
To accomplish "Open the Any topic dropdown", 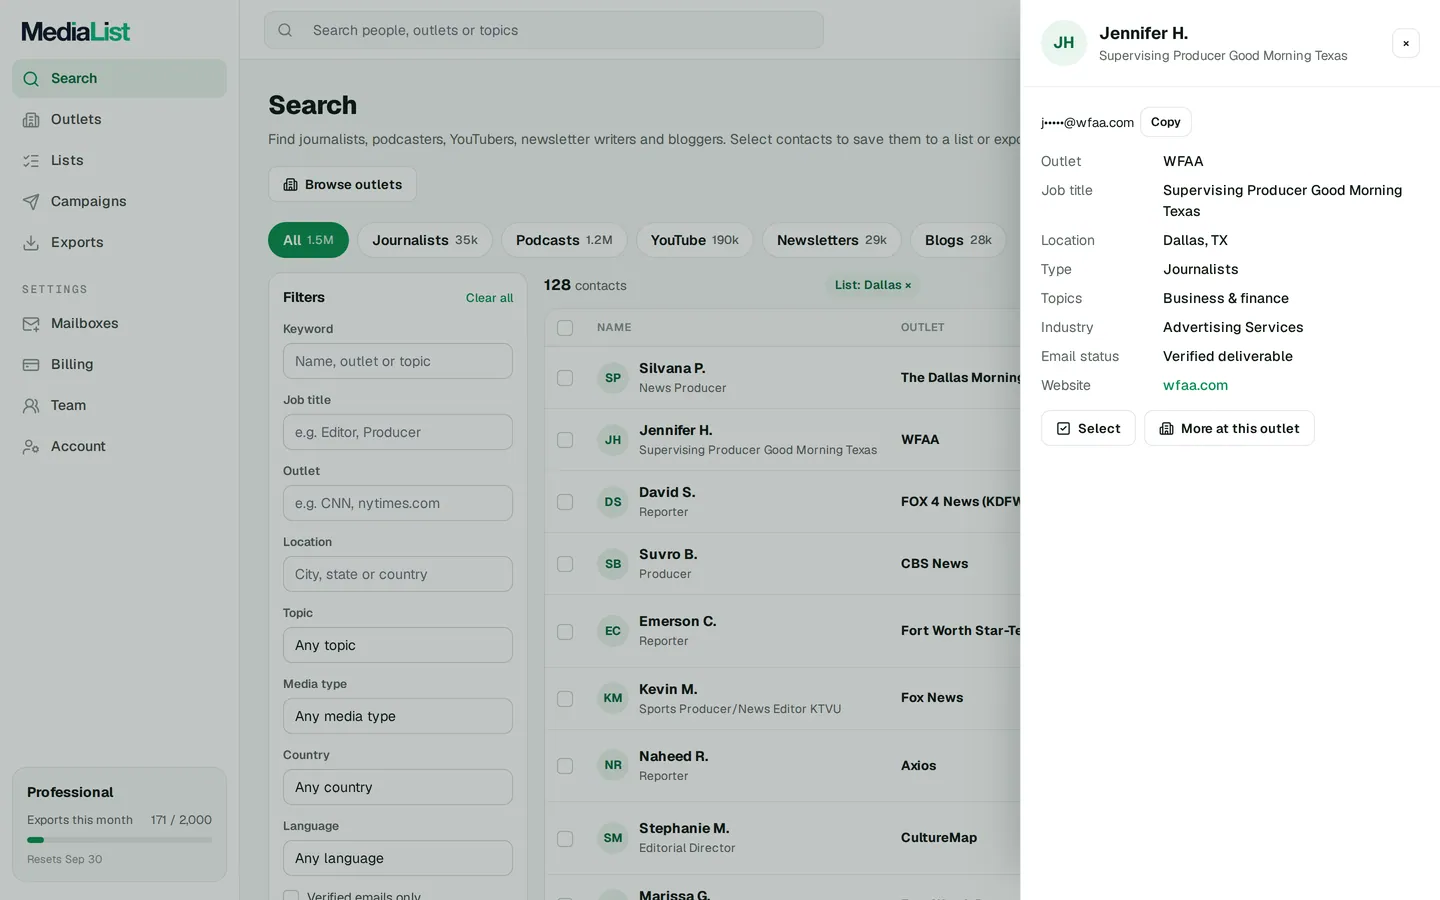I will coord(398,645).
